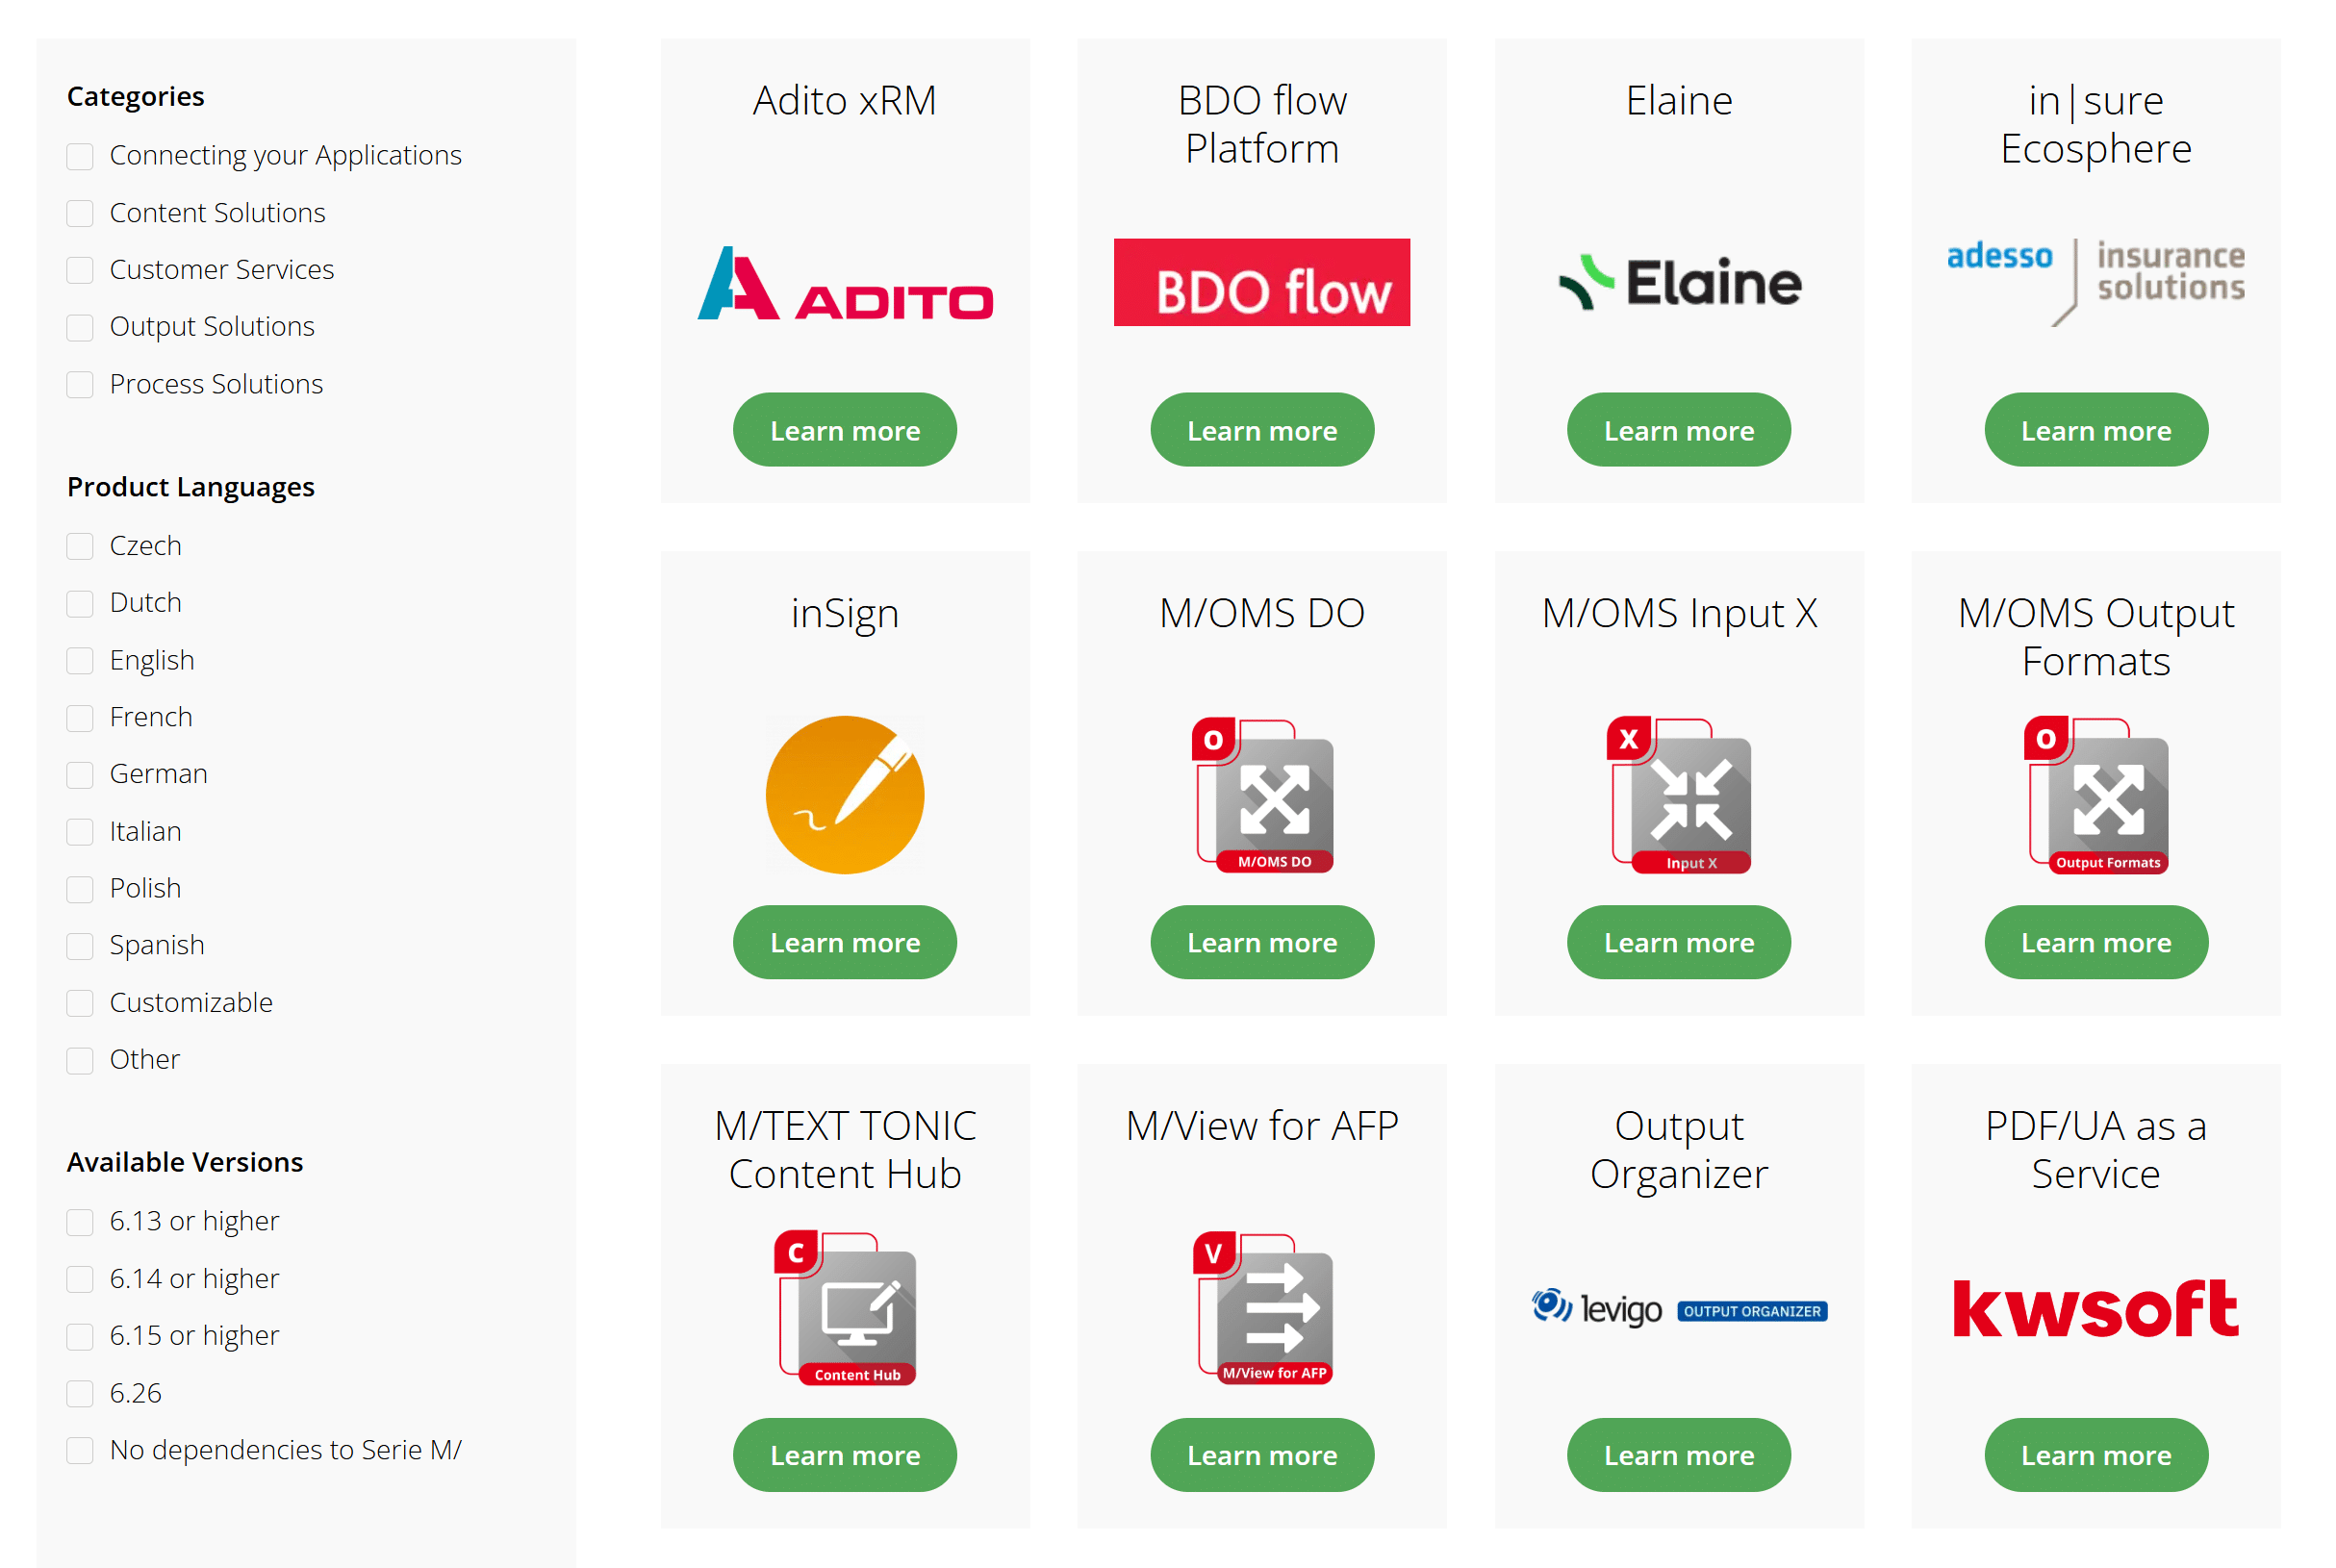2336x1568 pixels.
Task: Click the adesso insurance solutions logo
Action: point(2095,281)
